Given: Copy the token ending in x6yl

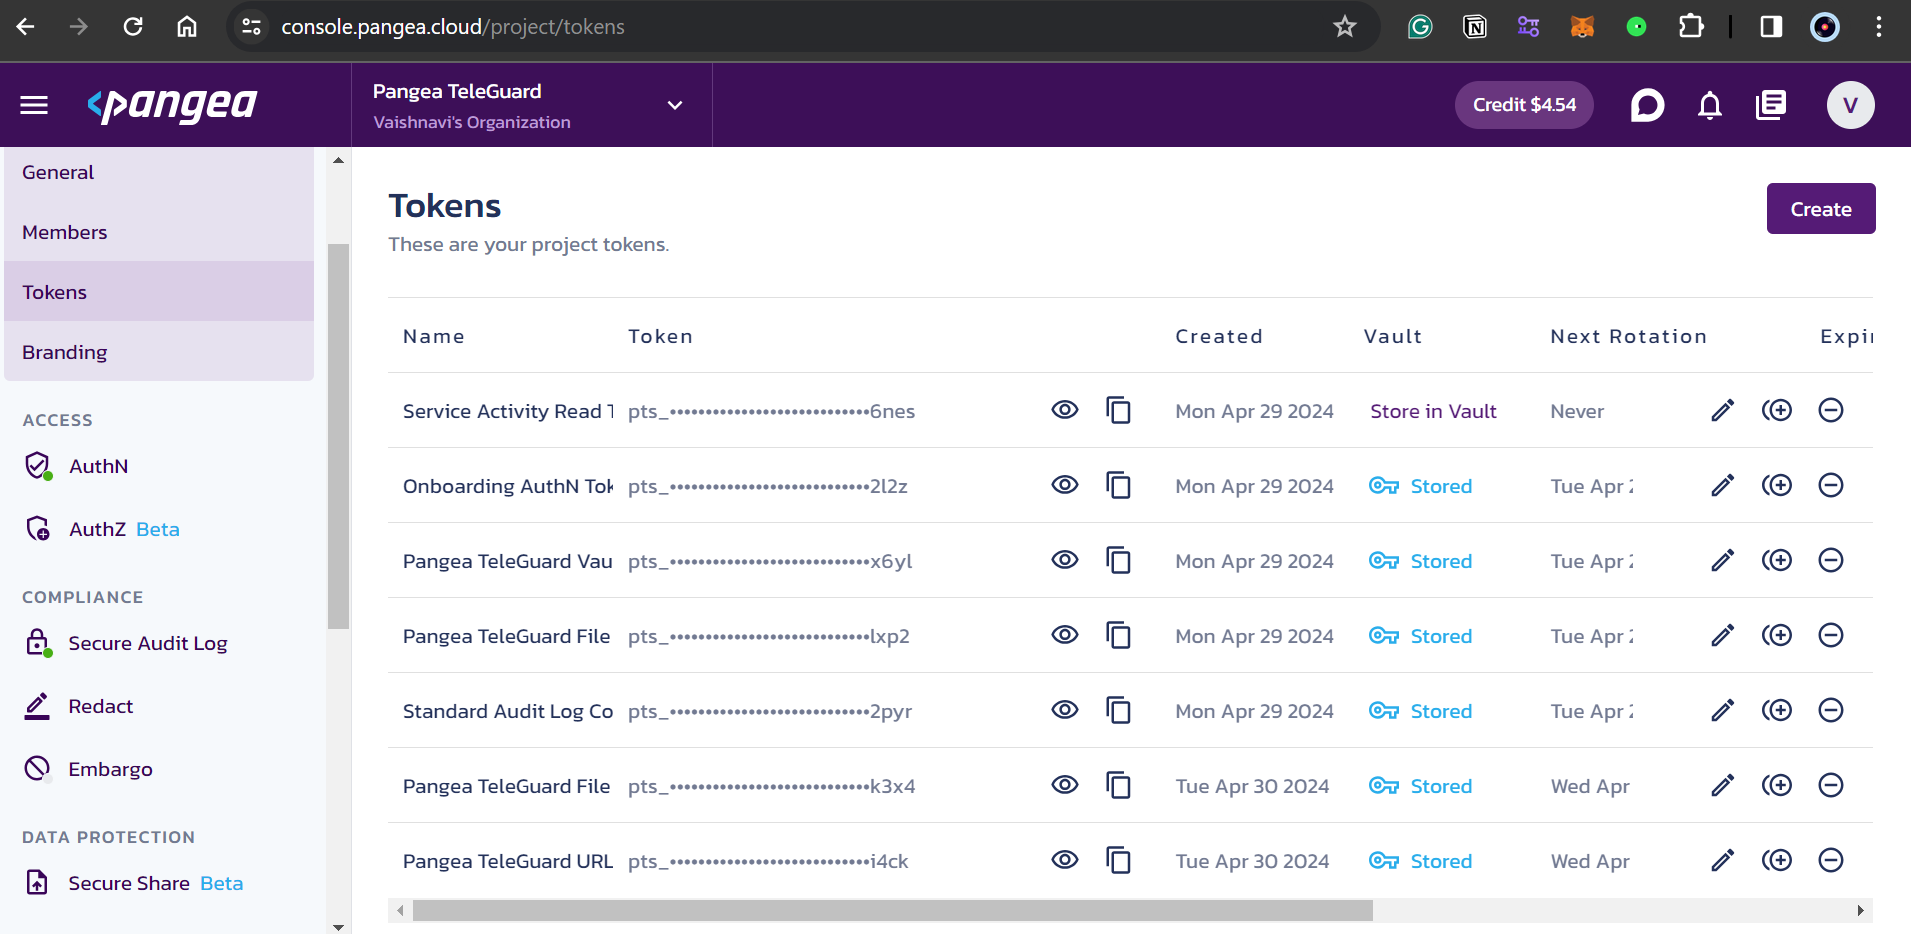Looking at the screenshot, I should pos(1118,560).
